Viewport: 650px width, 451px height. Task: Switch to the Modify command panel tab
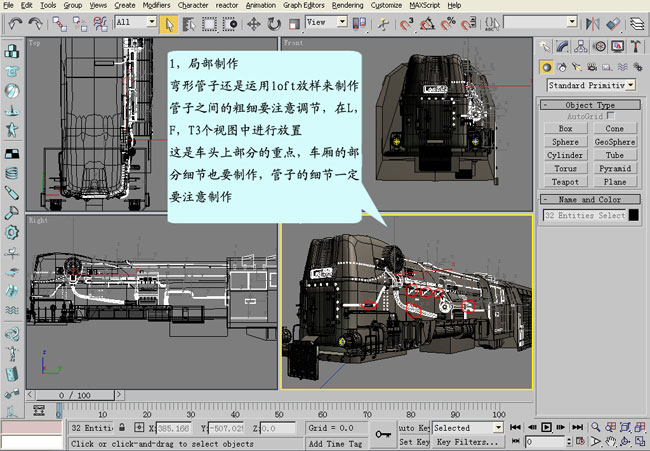pos(562,46)
